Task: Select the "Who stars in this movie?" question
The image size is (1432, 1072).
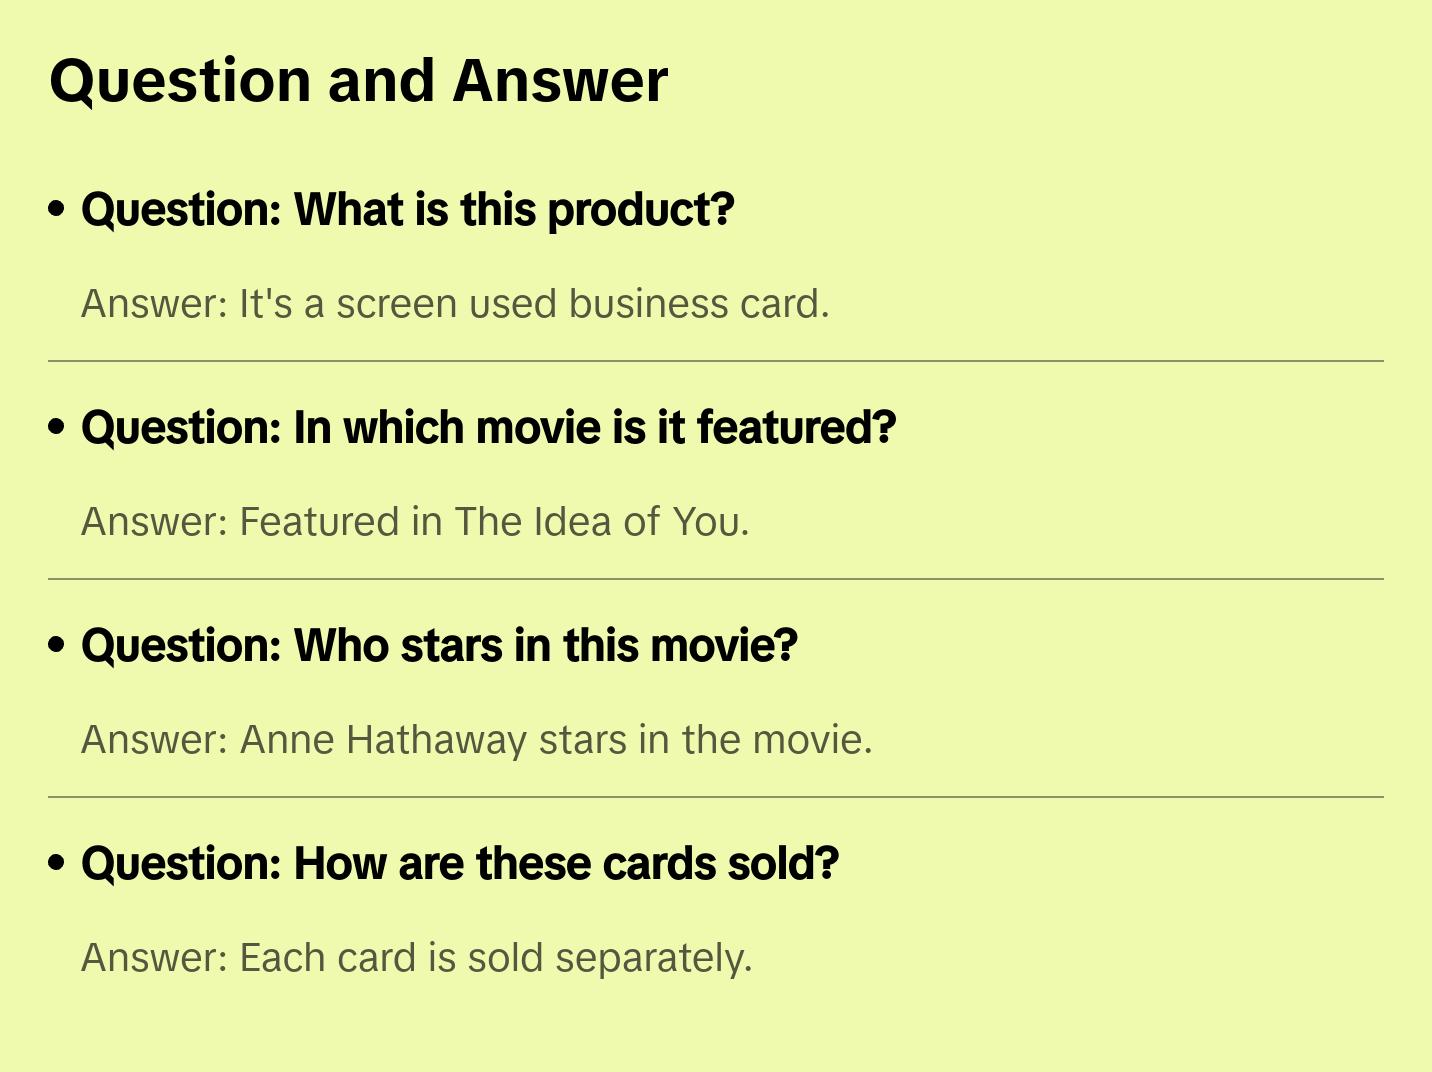Action: 439,646
